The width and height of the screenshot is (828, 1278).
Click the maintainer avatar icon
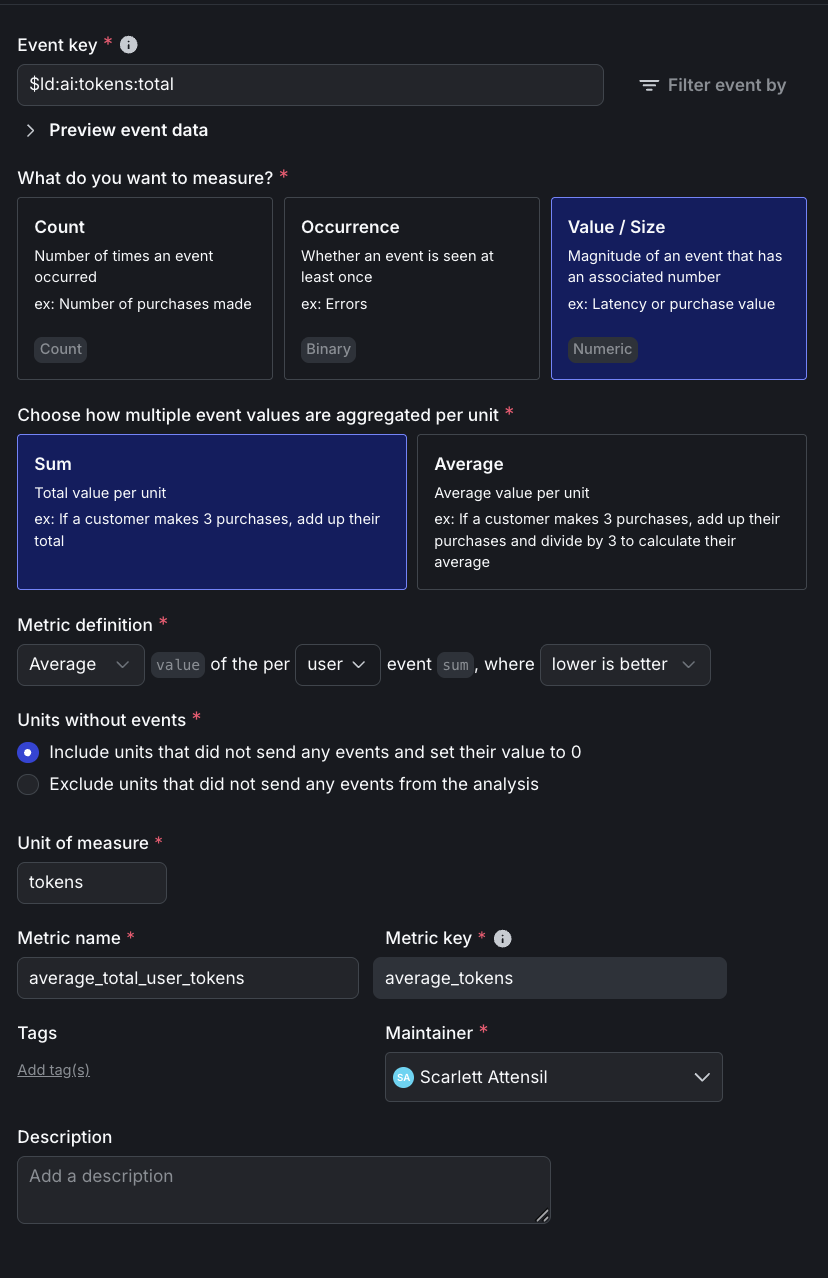403,1077
